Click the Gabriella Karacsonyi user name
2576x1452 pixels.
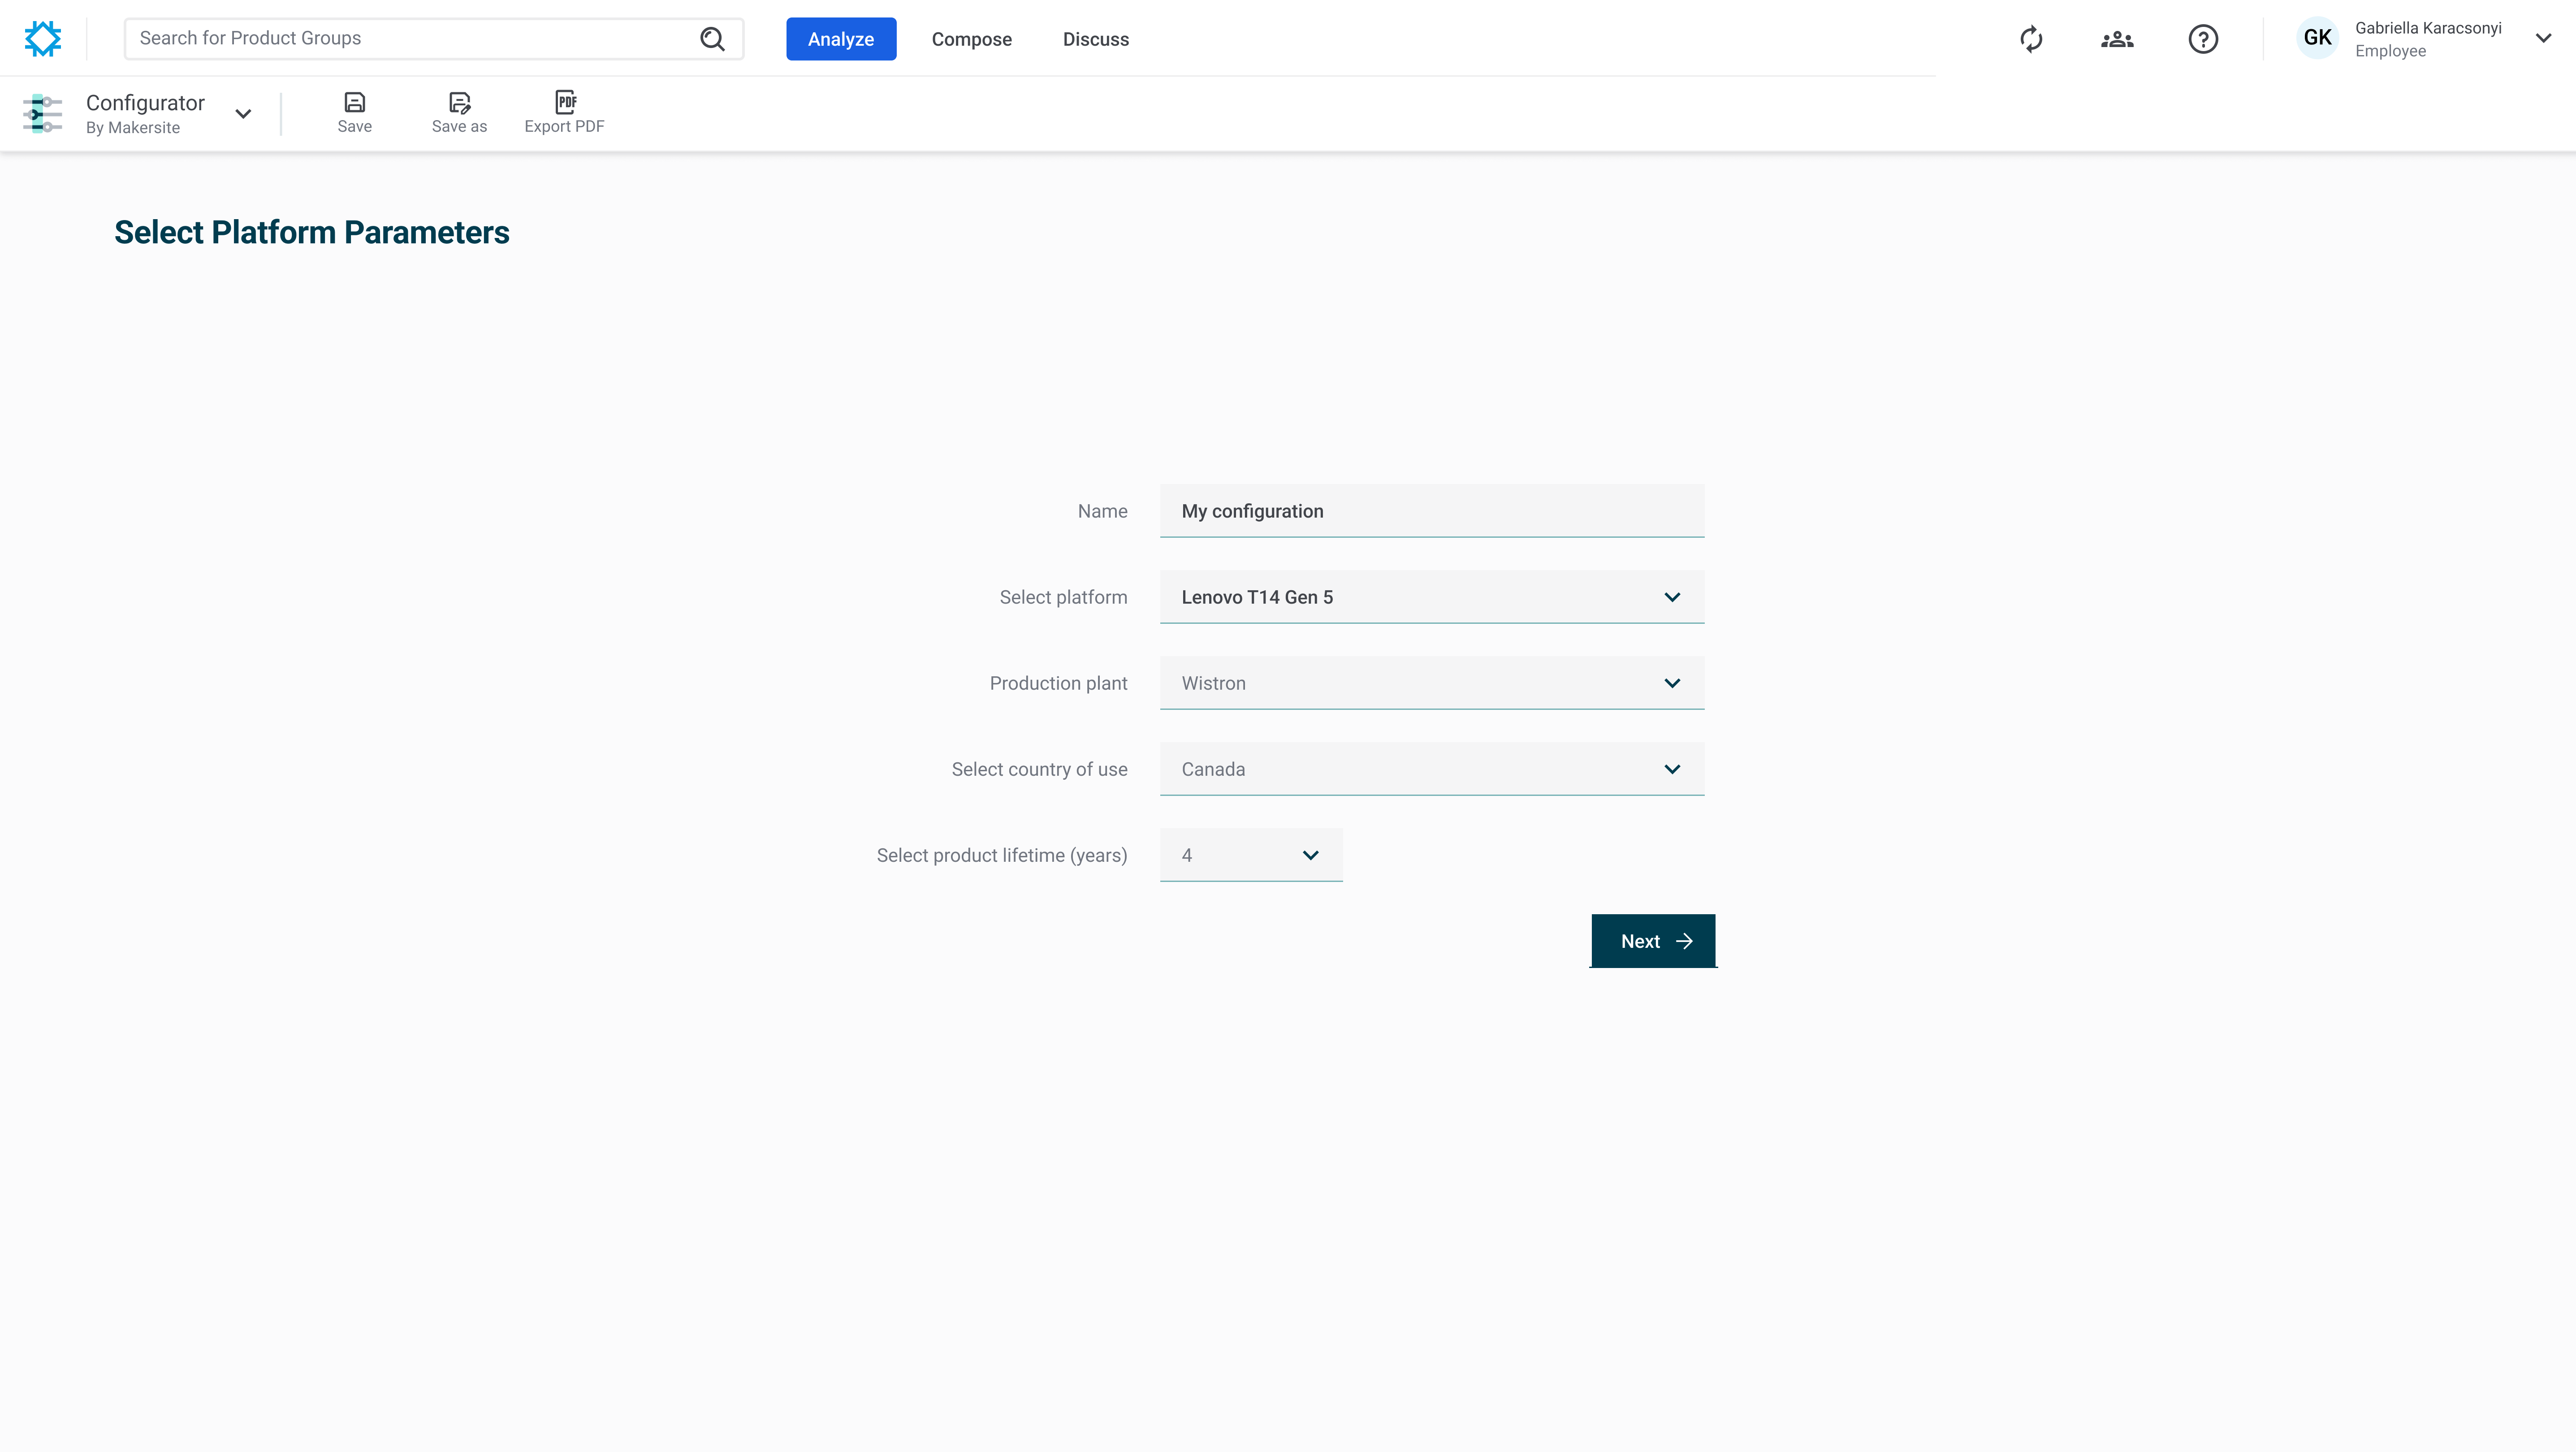pyautogui.click(x=2427, y=28)
